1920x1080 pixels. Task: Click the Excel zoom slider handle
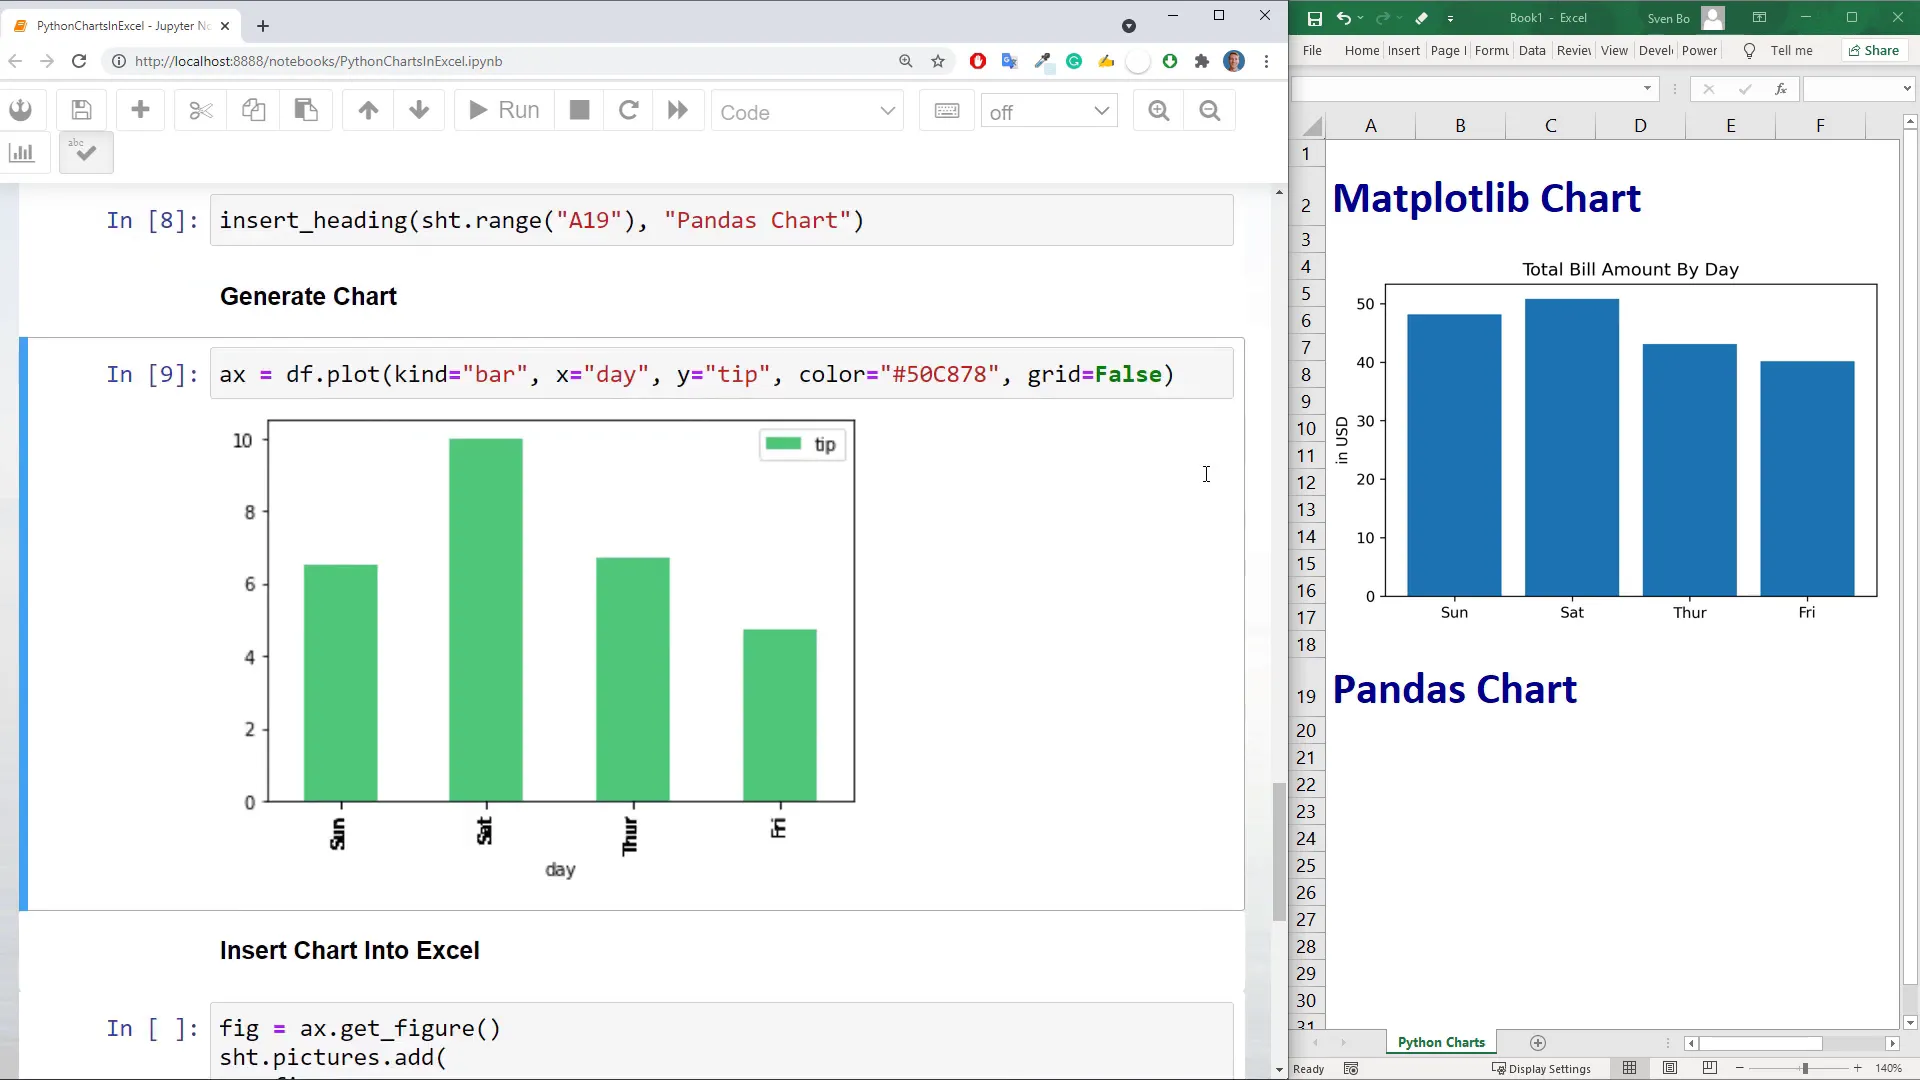1805,1068
